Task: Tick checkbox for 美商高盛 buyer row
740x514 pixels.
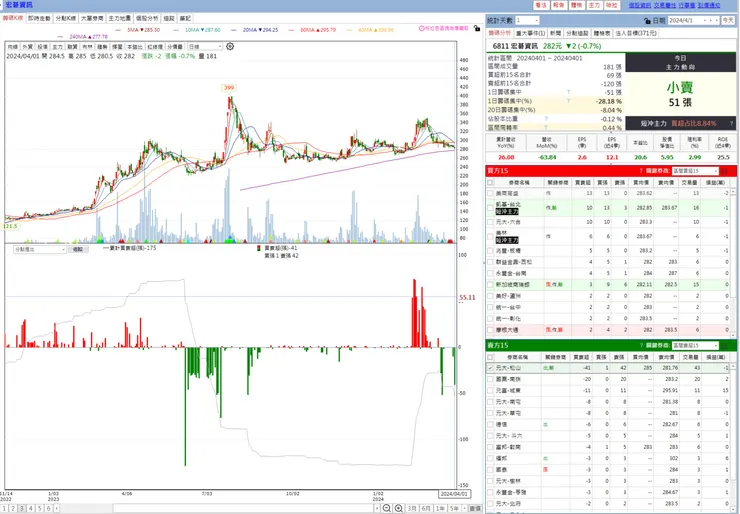Action: 490,193
